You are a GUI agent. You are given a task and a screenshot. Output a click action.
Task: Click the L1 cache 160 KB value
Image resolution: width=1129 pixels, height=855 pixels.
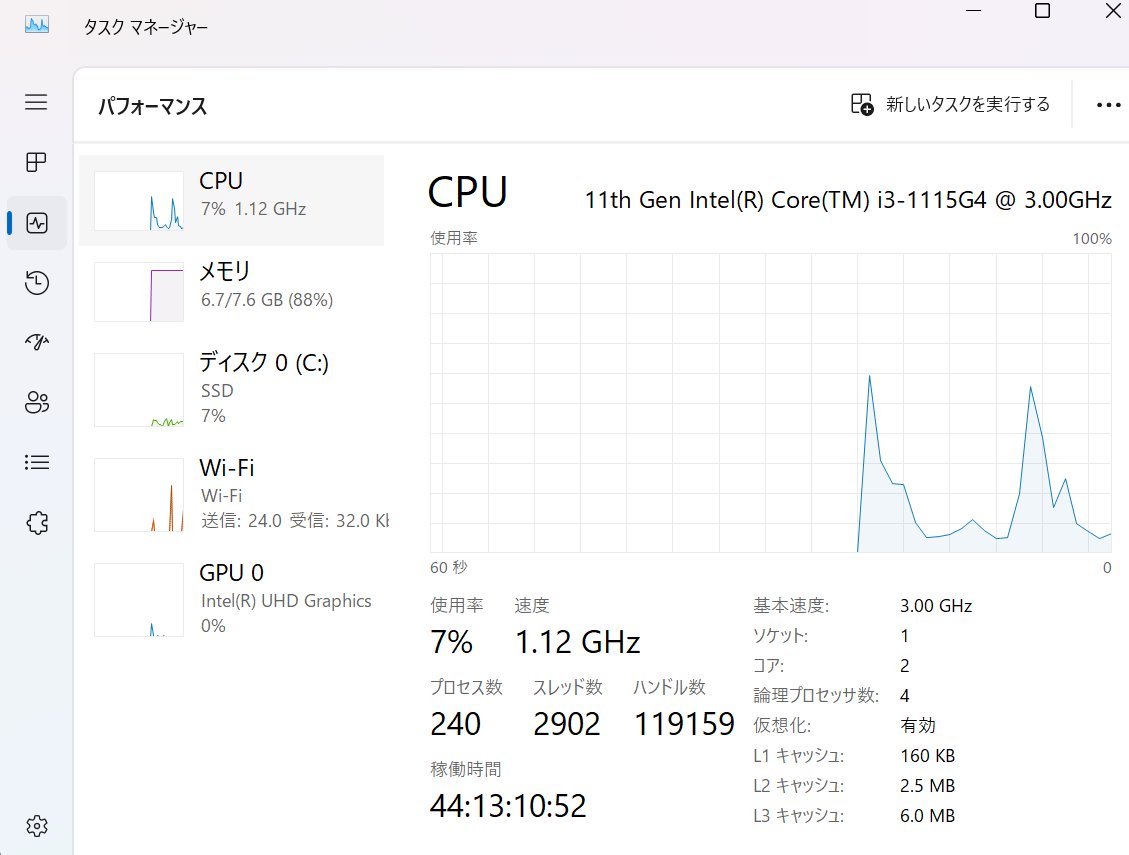(x=927, y=756)
